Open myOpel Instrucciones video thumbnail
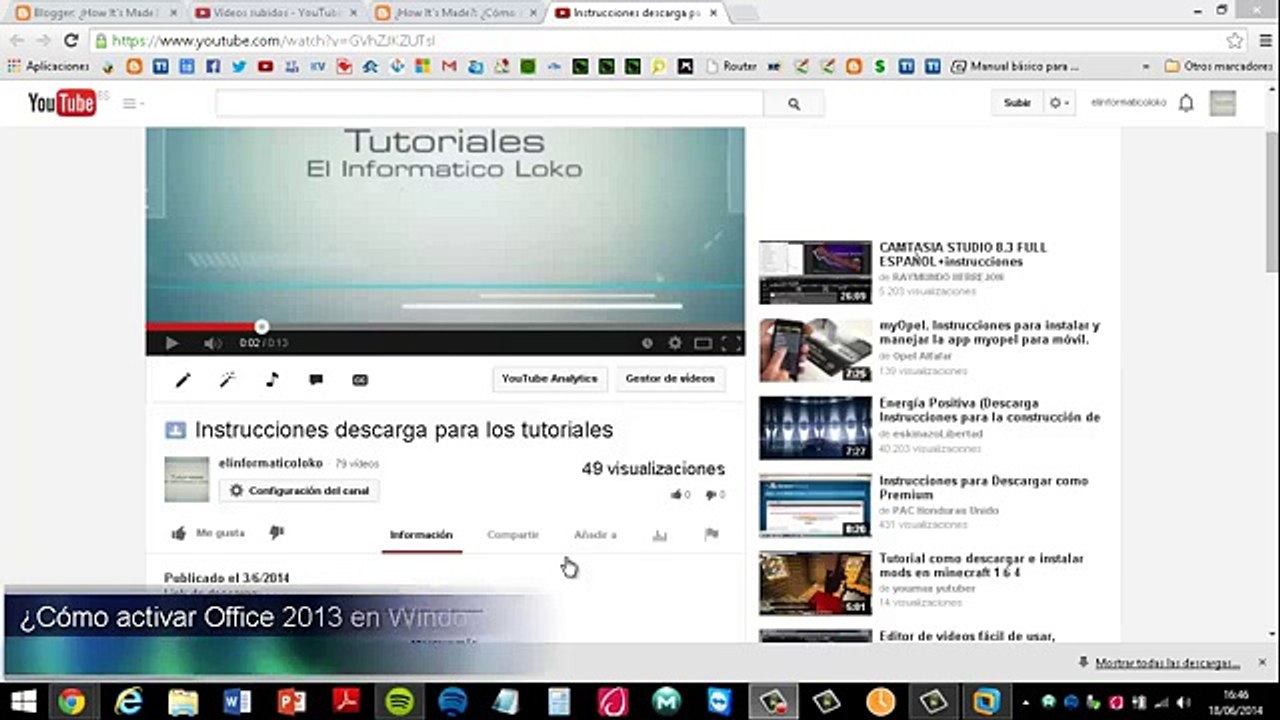The width and height of the screenshot is (1280, 720). [x=815, y=350]
